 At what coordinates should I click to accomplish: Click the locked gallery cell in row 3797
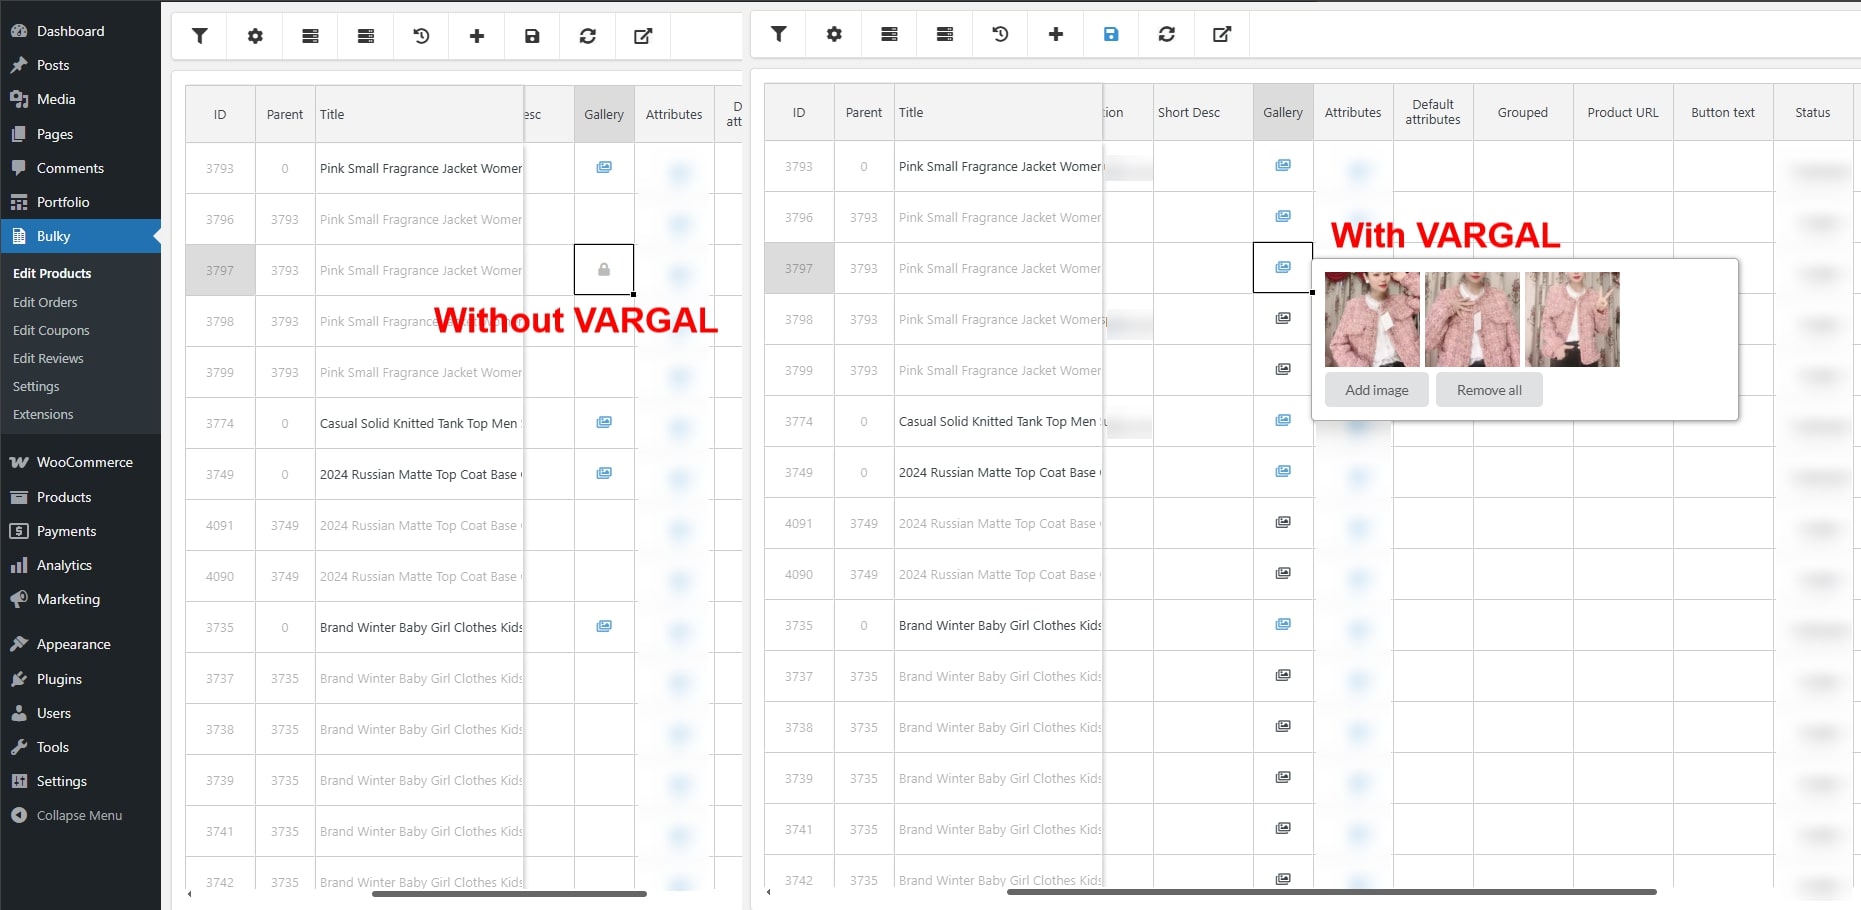tap(604, 270)
